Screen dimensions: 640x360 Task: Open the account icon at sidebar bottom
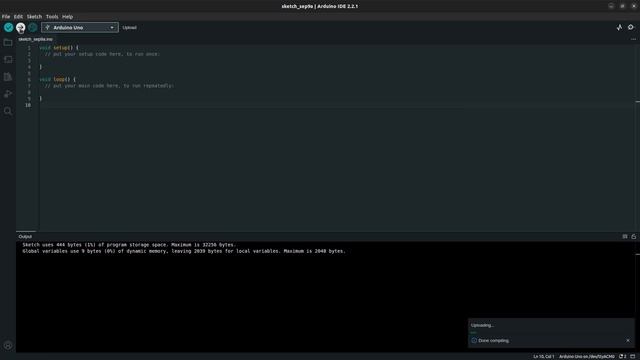tap(8, 345)
